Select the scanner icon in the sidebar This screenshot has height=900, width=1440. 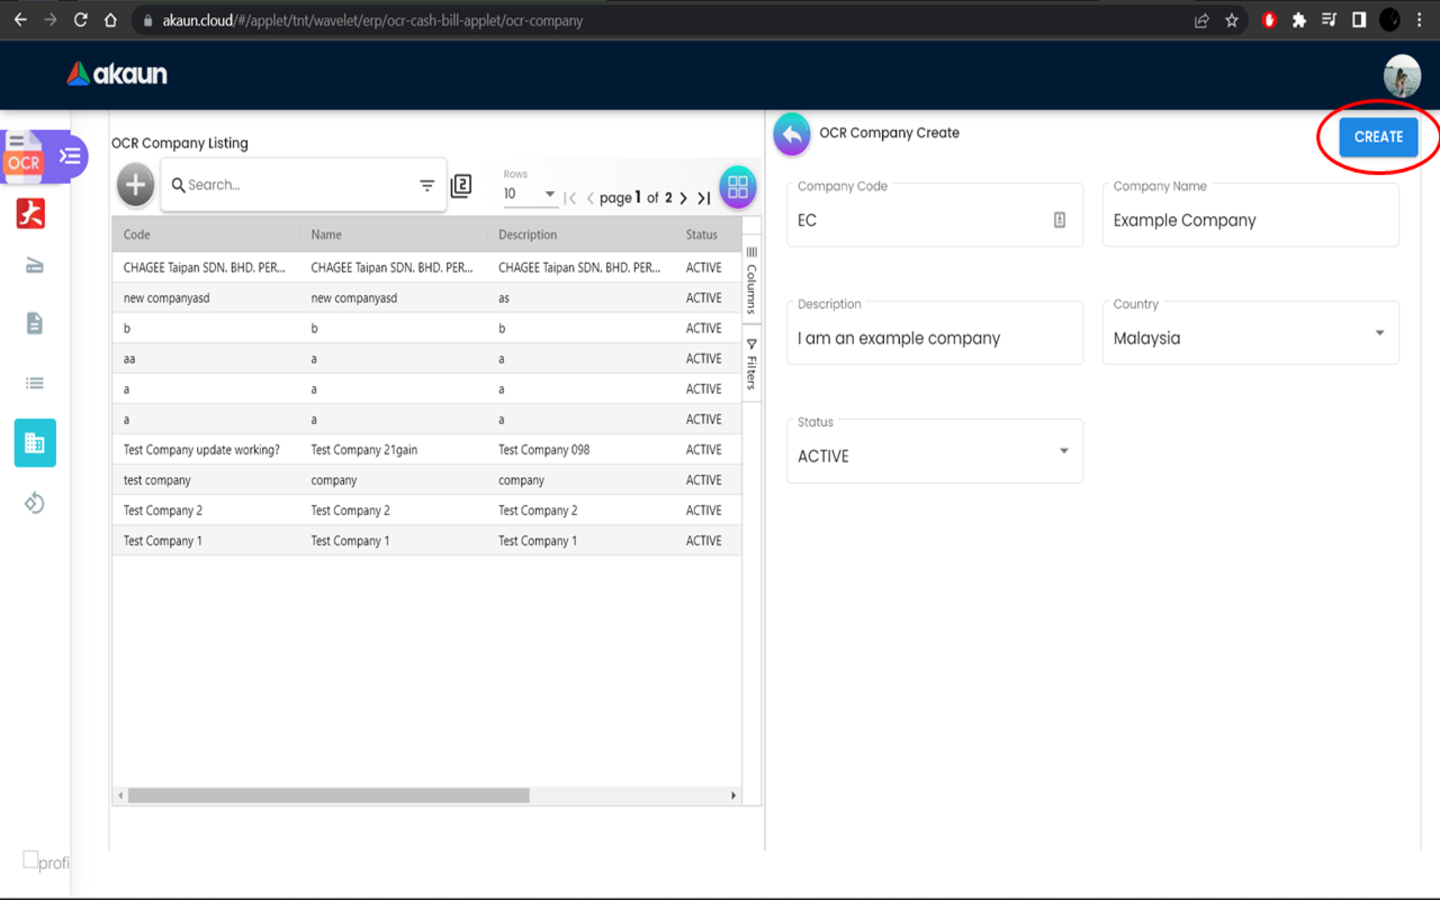34,266
